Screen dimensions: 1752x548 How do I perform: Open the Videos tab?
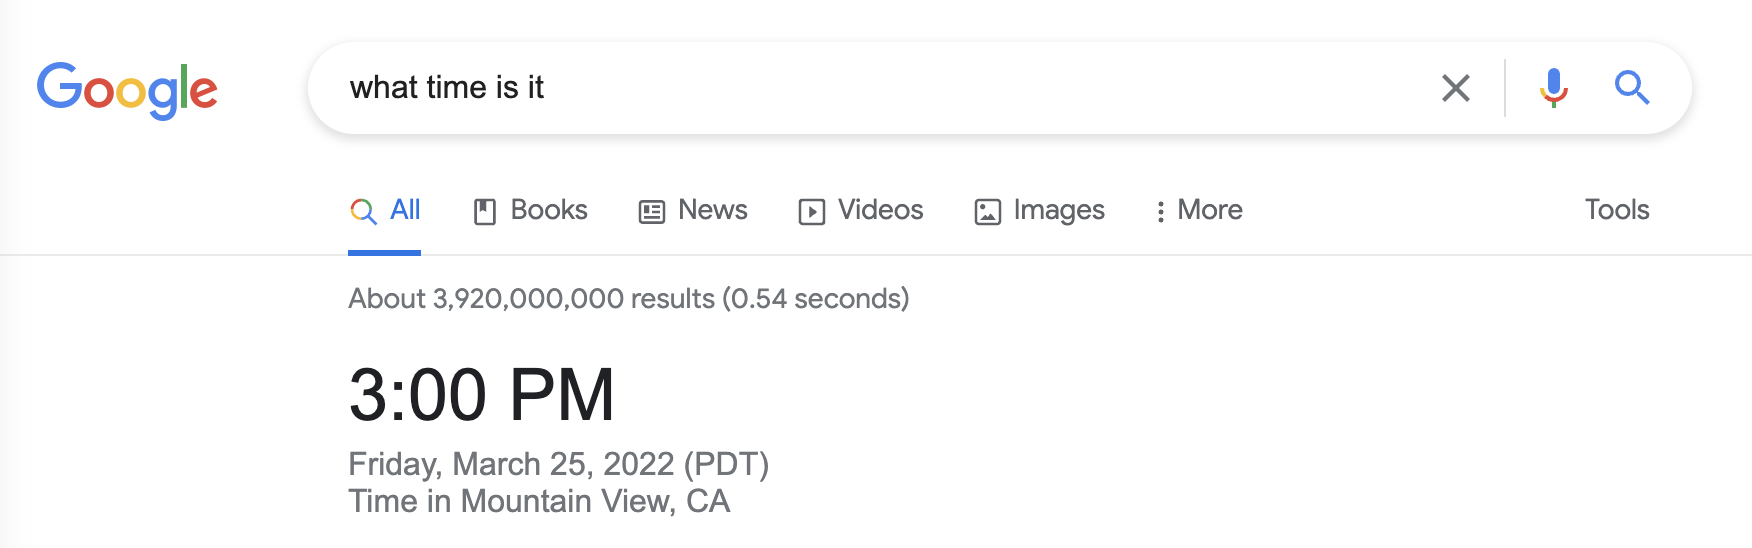[880, 210]
